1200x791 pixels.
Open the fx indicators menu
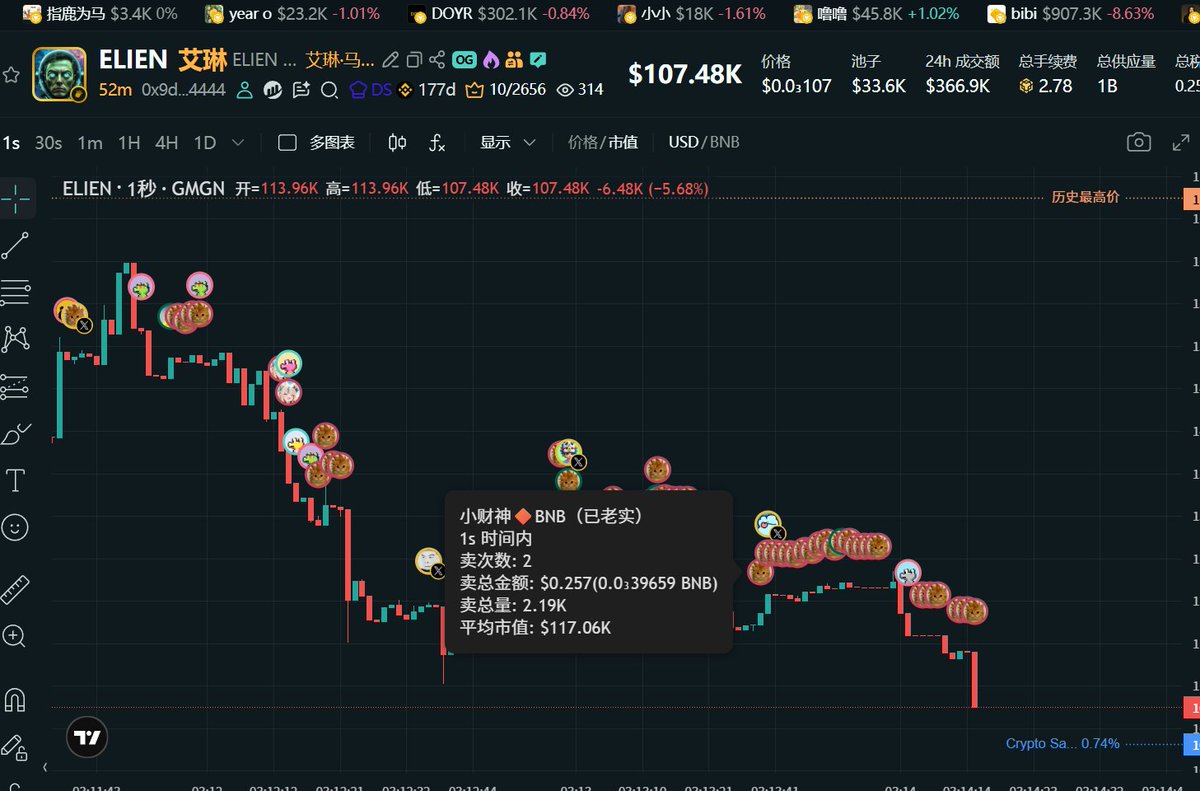(x=437, y=143)
